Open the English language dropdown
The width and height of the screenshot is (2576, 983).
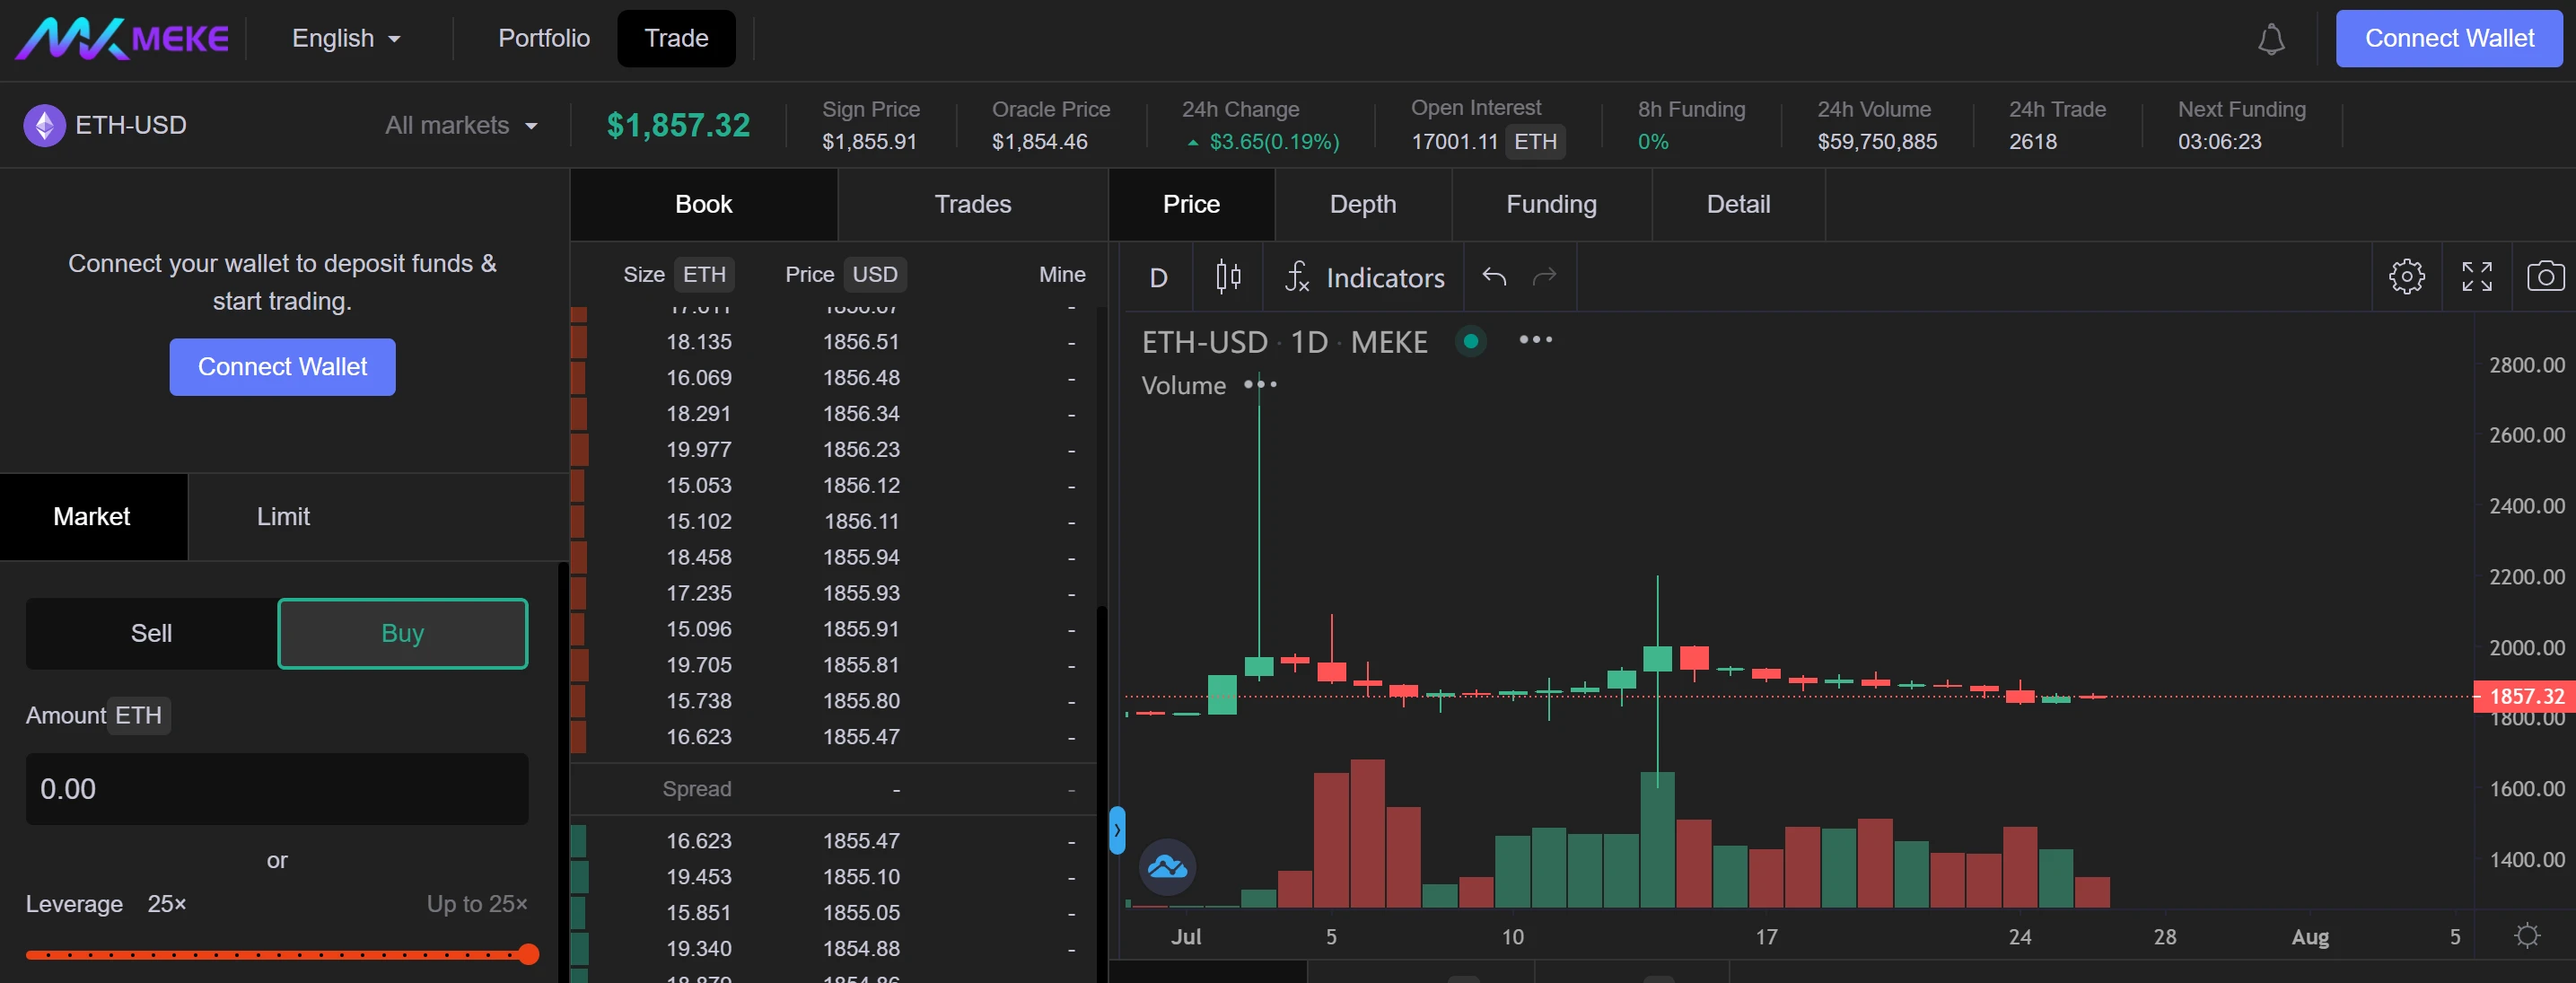point(346,39)
